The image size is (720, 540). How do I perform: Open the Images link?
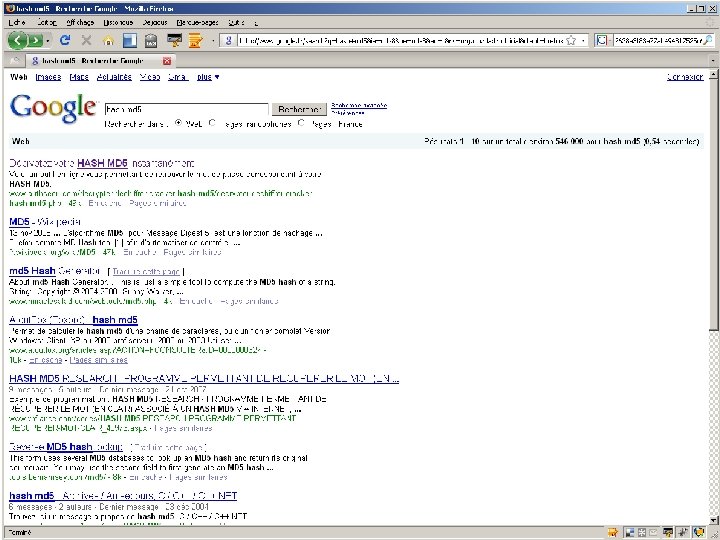(48, 77)
